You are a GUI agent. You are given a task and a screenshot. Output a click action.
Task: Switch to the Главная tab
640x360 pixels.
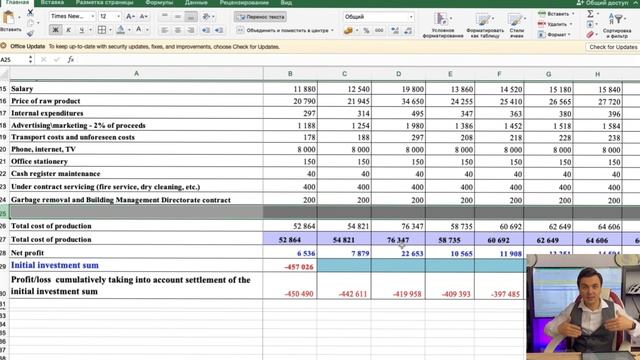17,3
